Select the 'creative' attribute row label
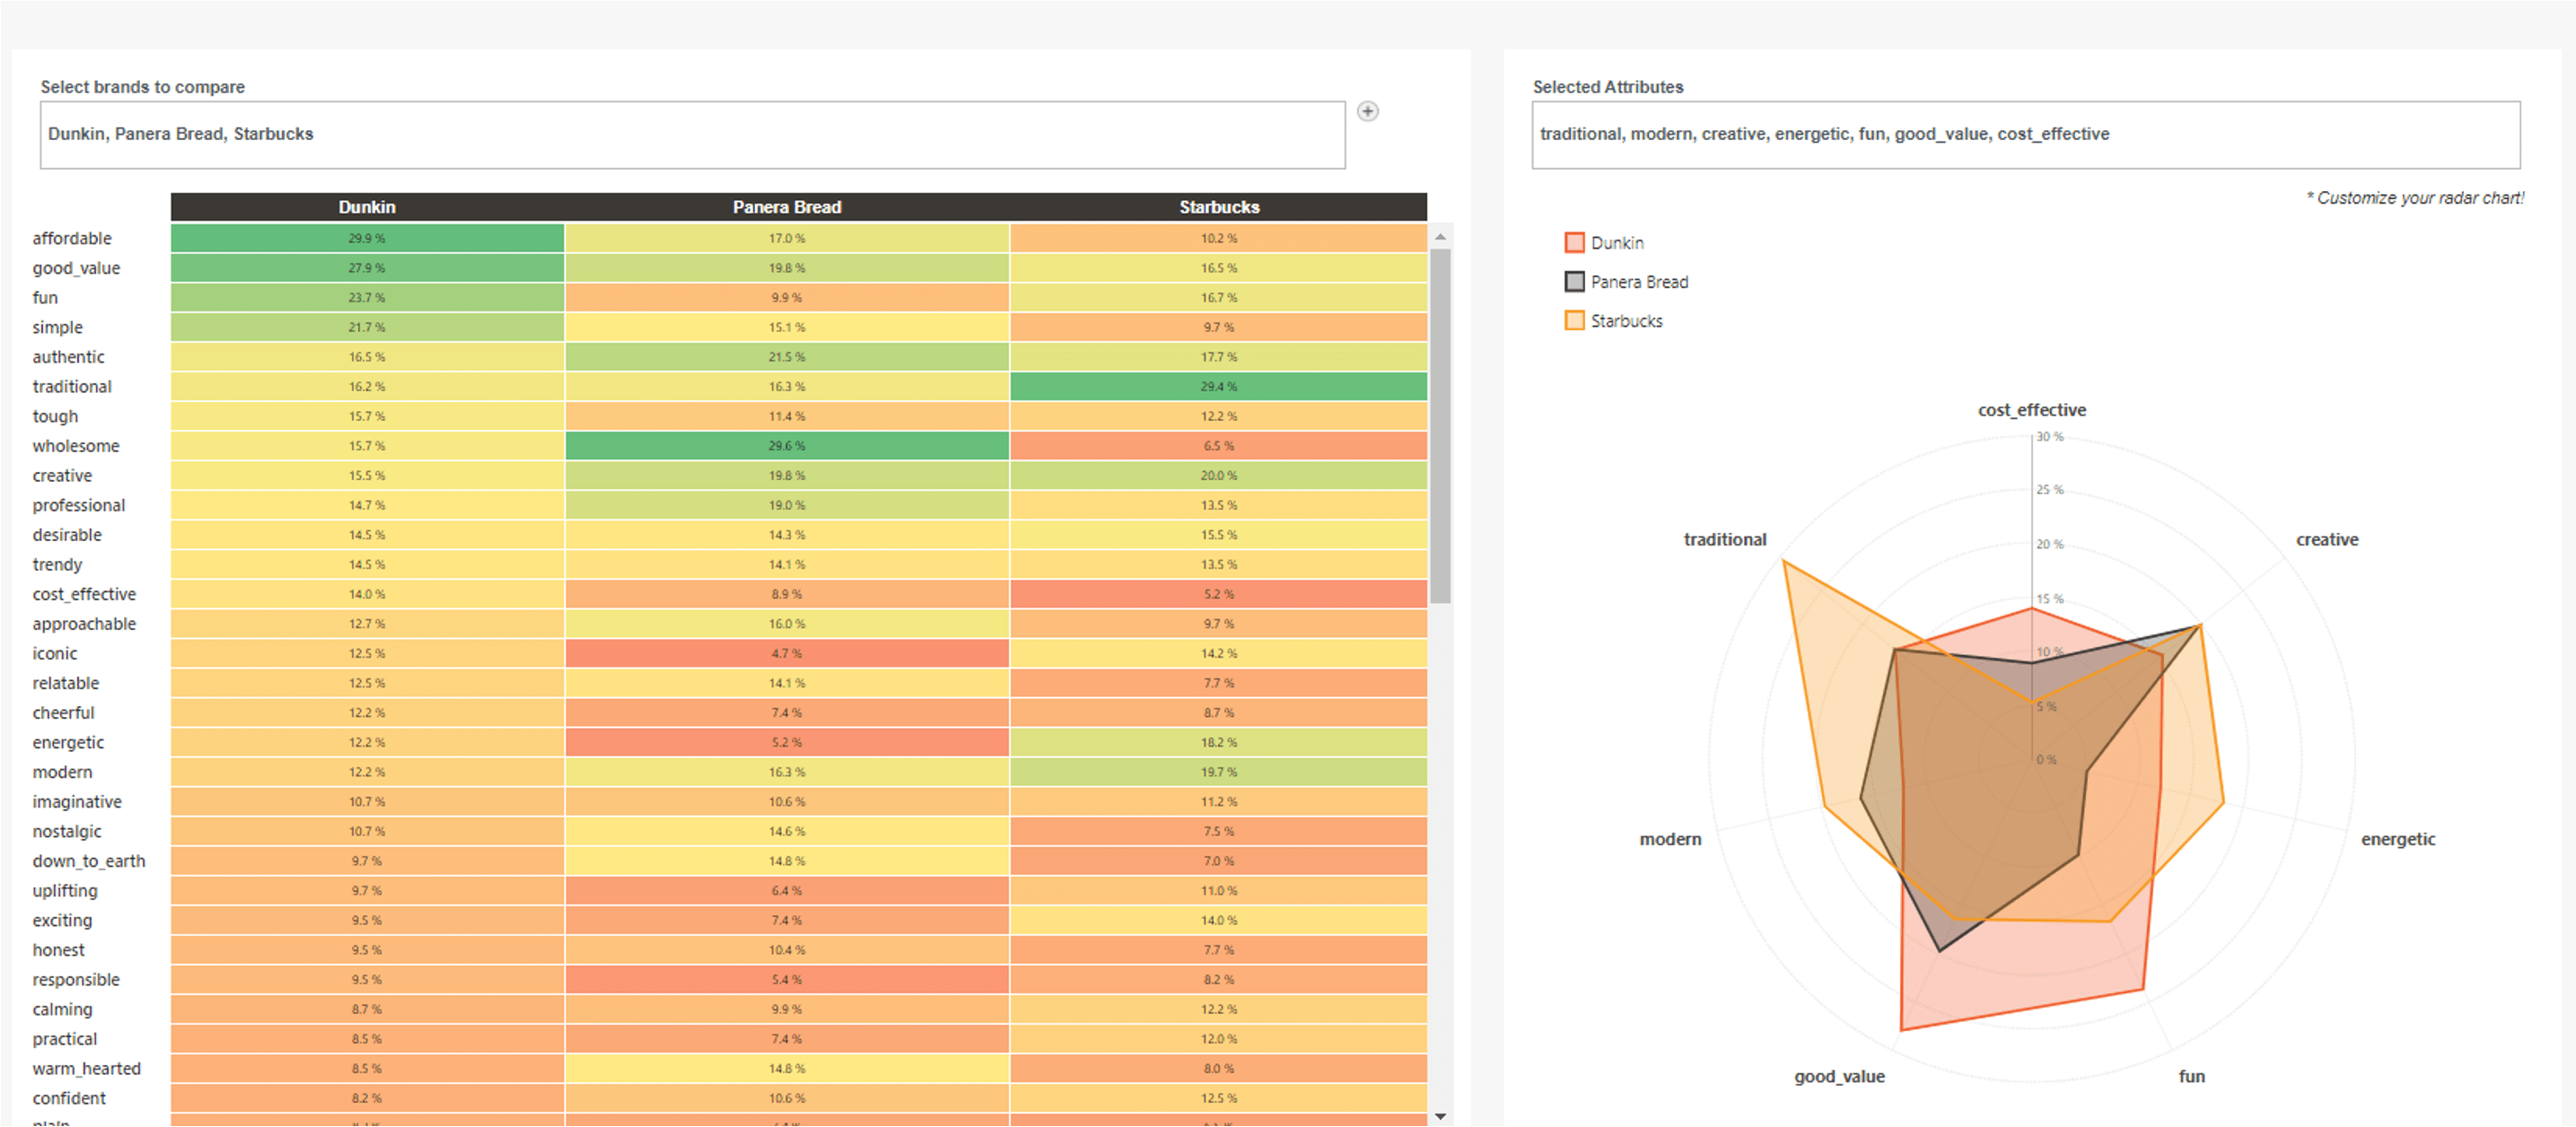 click(62, 476)
